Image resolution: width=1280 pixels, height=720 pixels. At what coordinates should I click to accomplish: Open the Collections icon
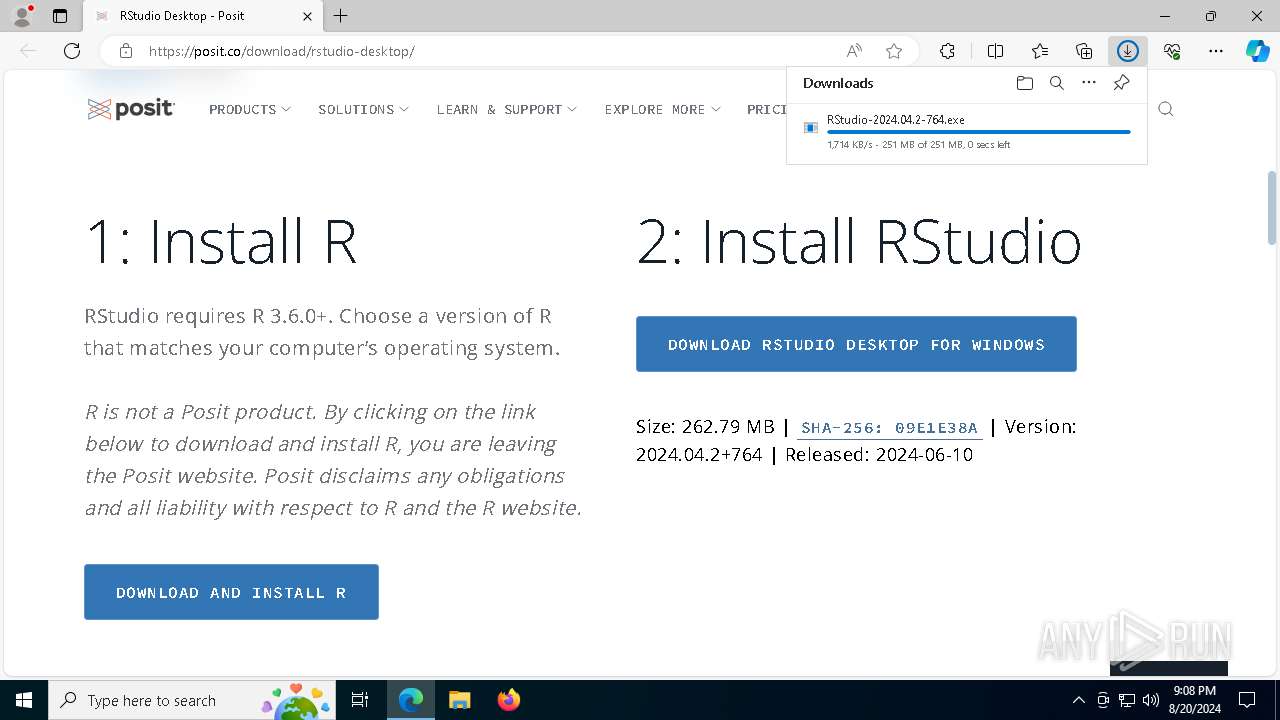coord(1084,51)
